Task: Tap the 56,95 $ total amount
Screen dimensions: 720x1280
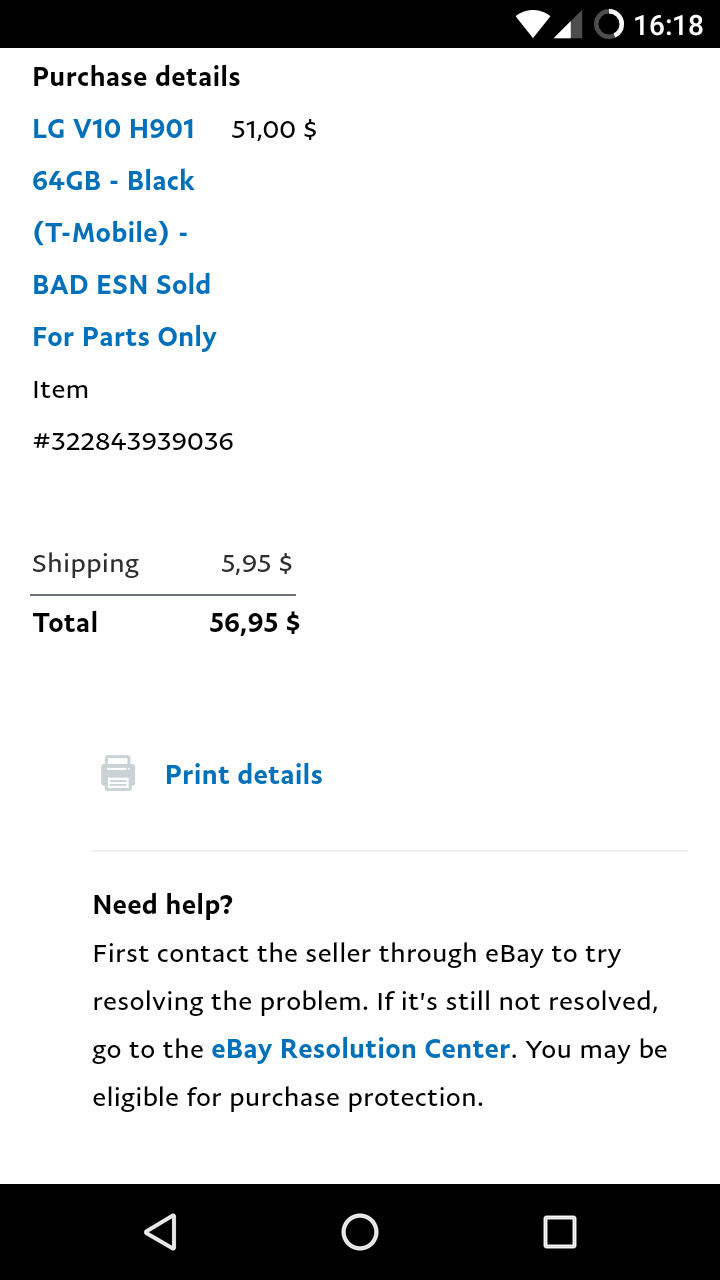Action: 254,623
